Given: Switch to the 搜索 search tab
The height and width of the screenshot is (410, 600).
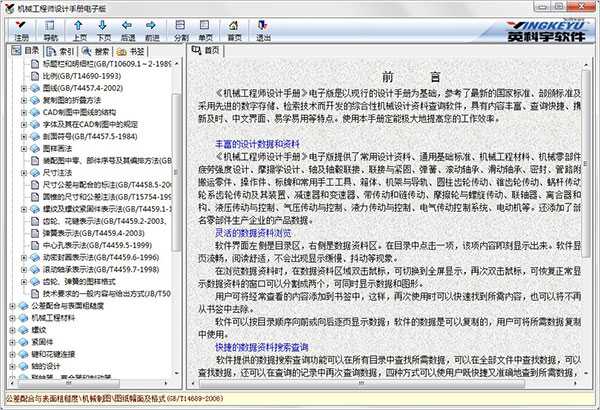Looking at the screenshot, I should (x=97, y=50).
